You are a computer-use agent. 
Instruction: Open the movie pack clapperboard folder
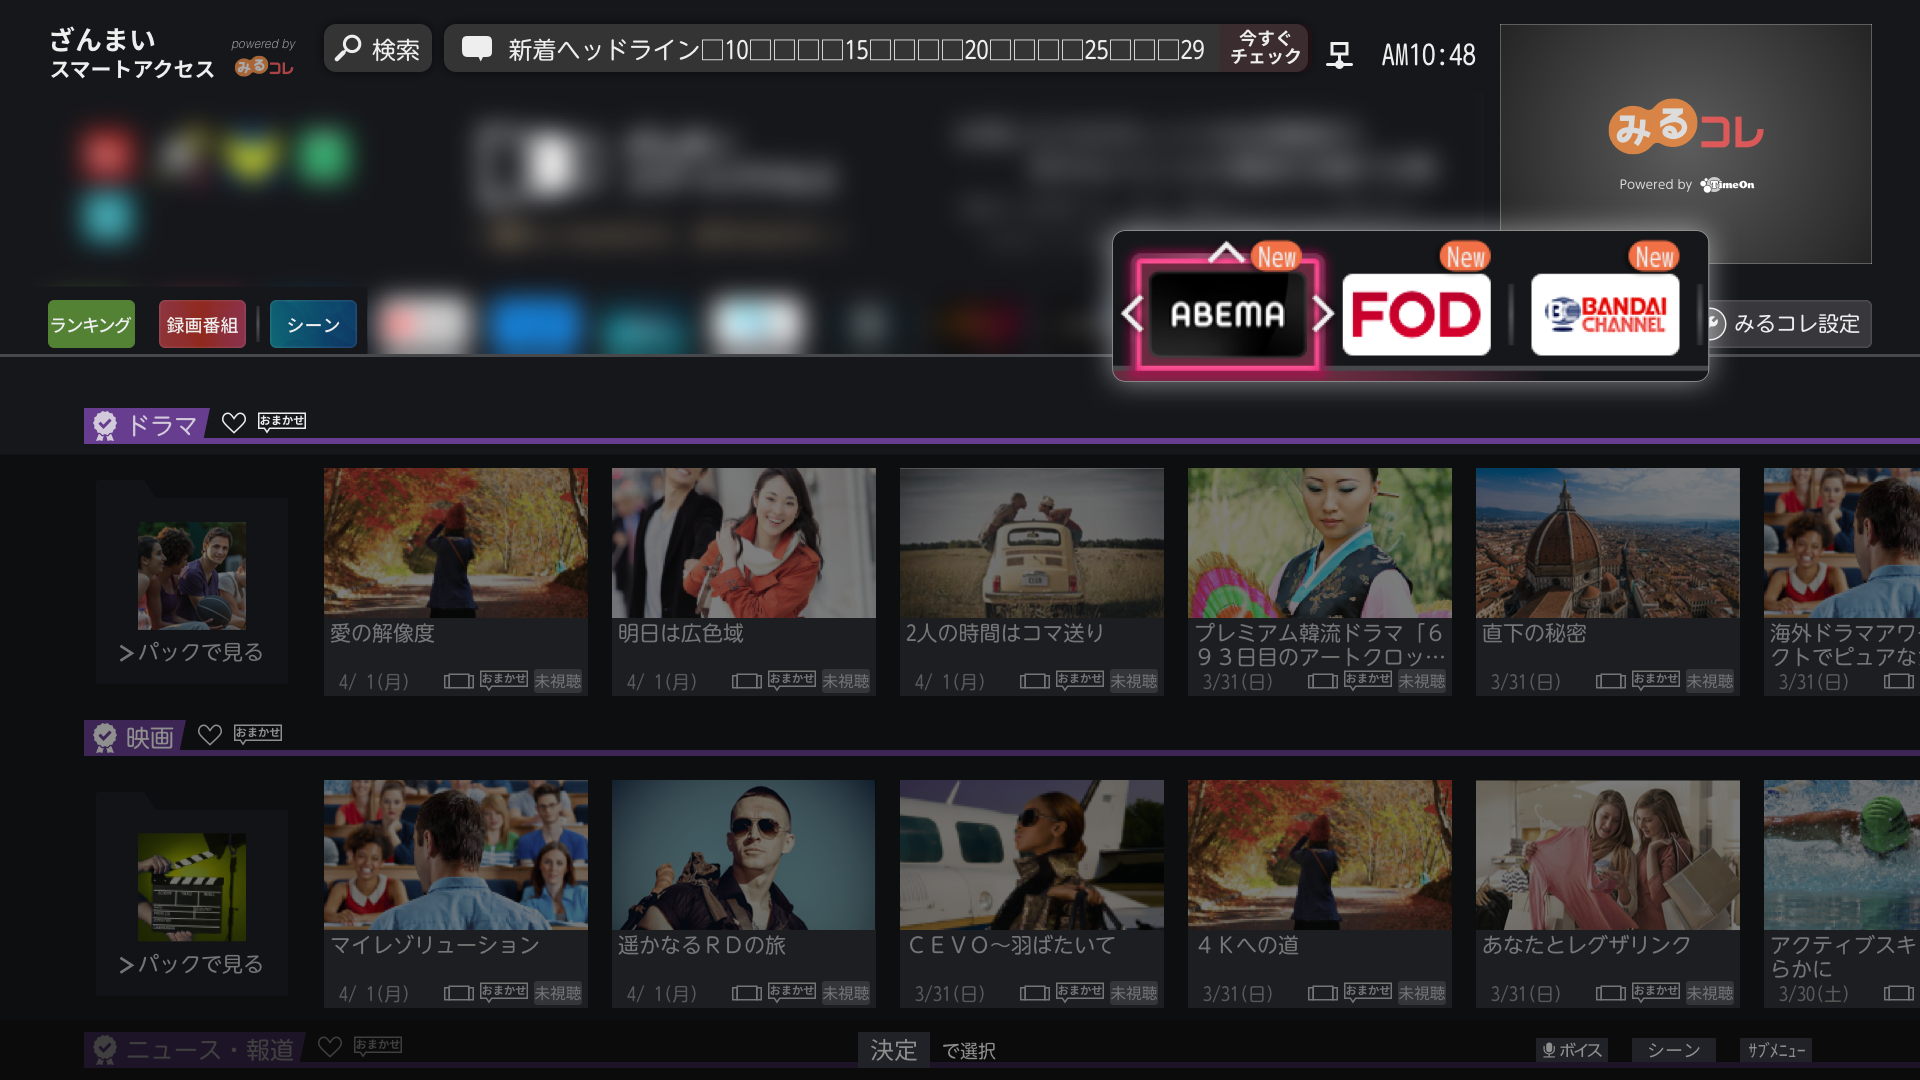(x=192, y=887)
